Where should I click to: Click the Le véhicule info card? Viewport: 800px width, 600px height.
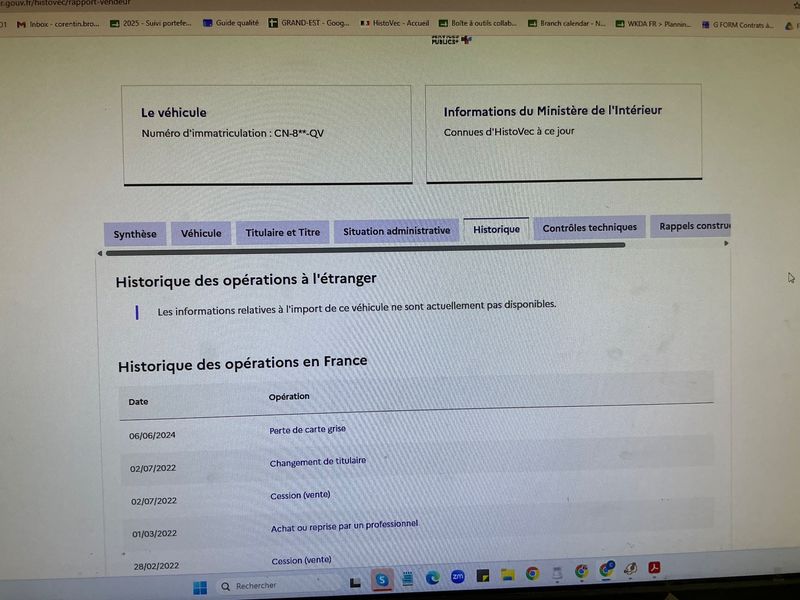[x=267, y=135]
